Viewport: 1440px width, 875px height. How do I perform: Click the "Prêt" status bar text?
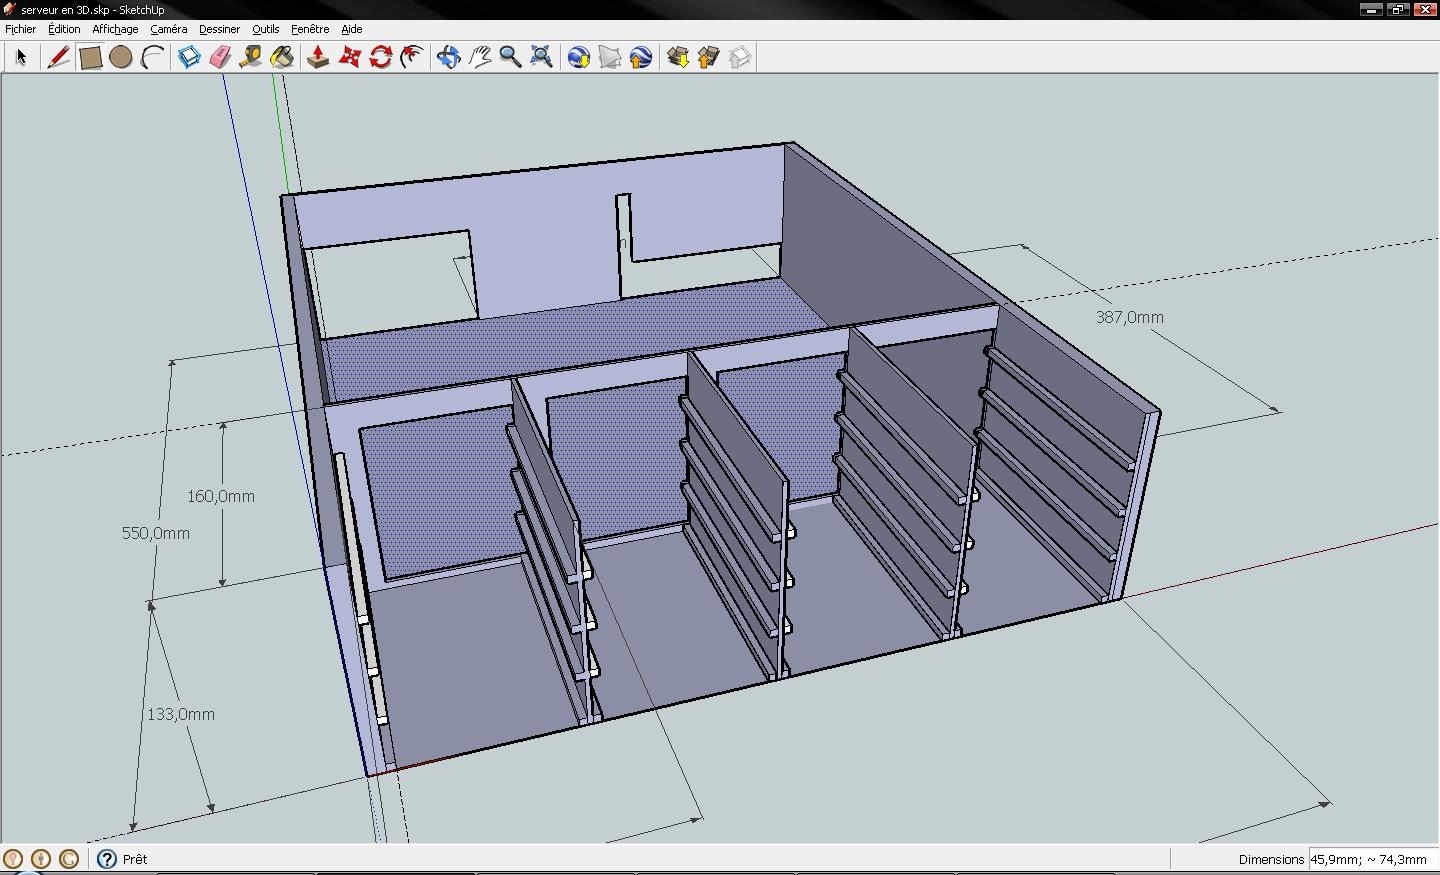(x=135, y=859)
